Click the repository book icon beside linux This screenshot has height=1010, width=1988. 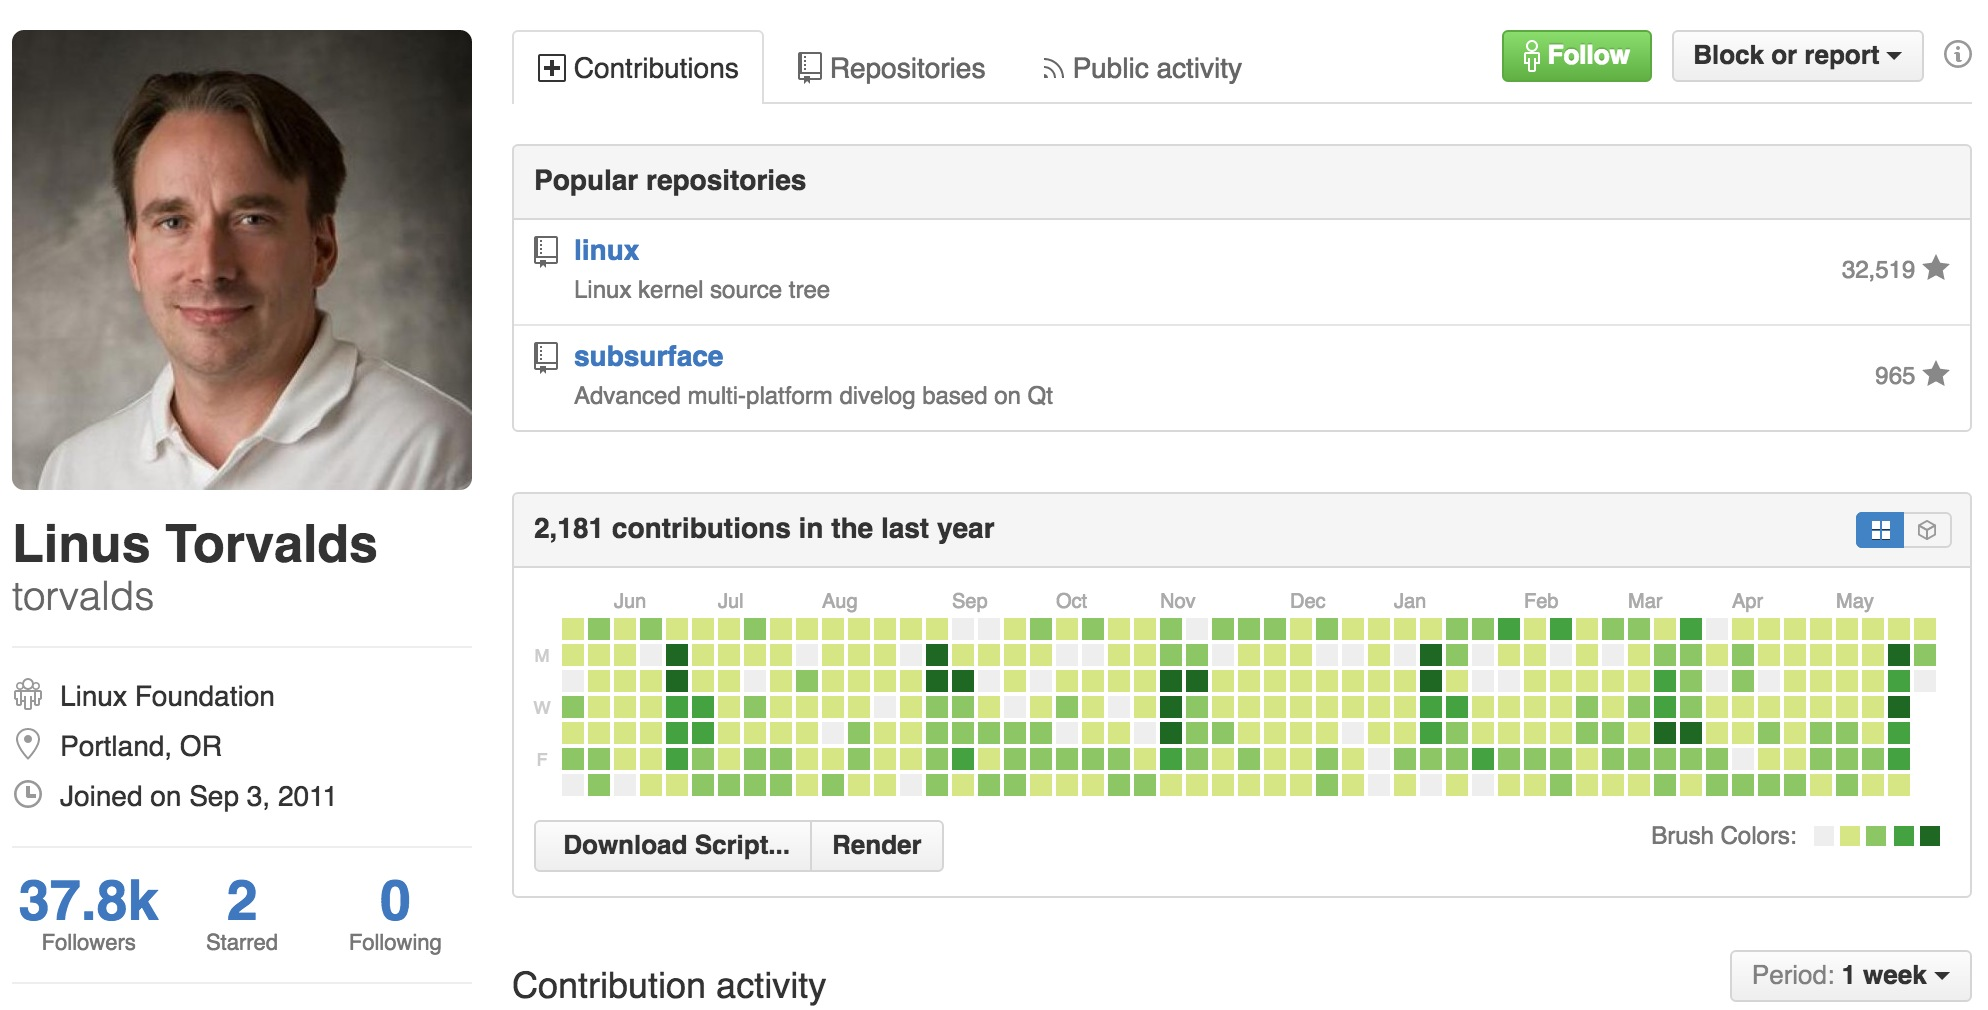click(546, 251)
